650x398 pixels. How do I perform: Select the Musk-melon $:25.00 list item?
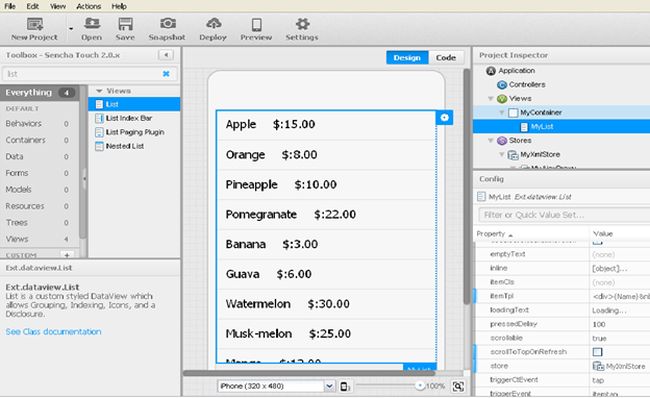327,334
